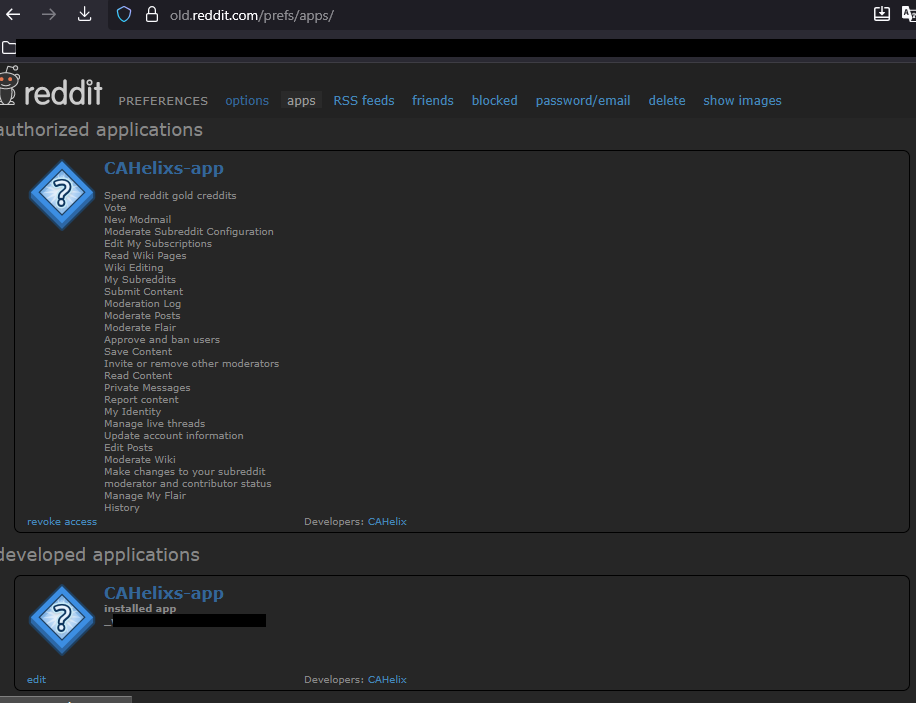This screenshot has width=916, height=703.
Task: Click the 'developed applications' heading
Action: [100, 555]
